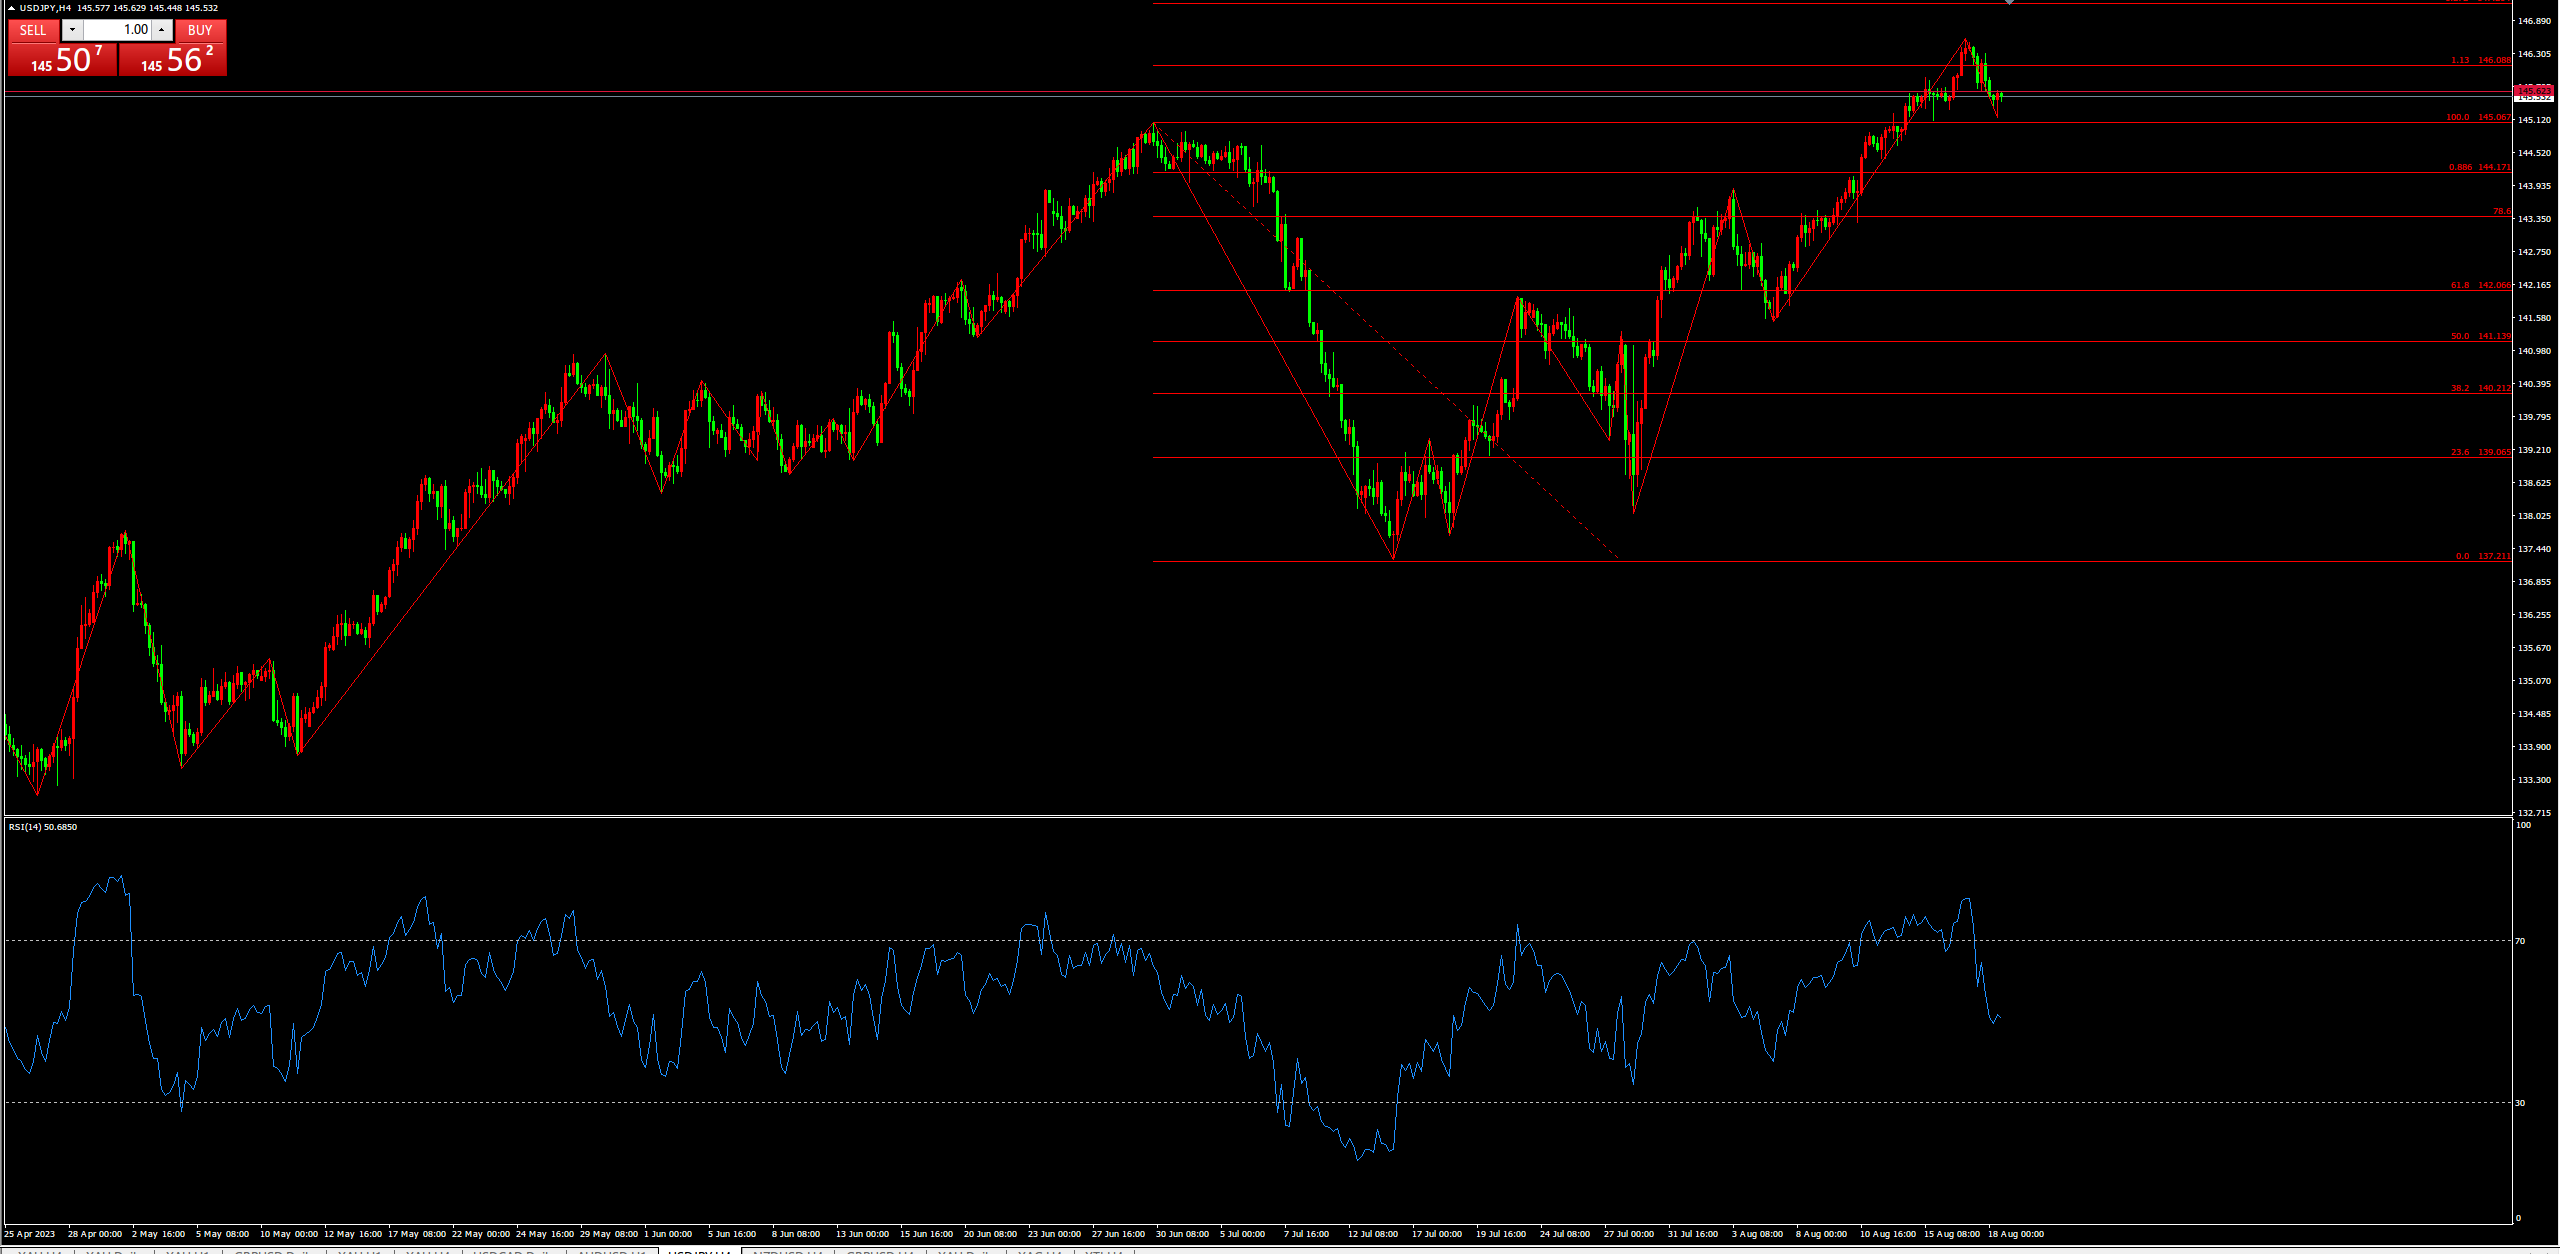Click 146.890 on the price scale
2560x1254 pixels.
(2534, 21)
